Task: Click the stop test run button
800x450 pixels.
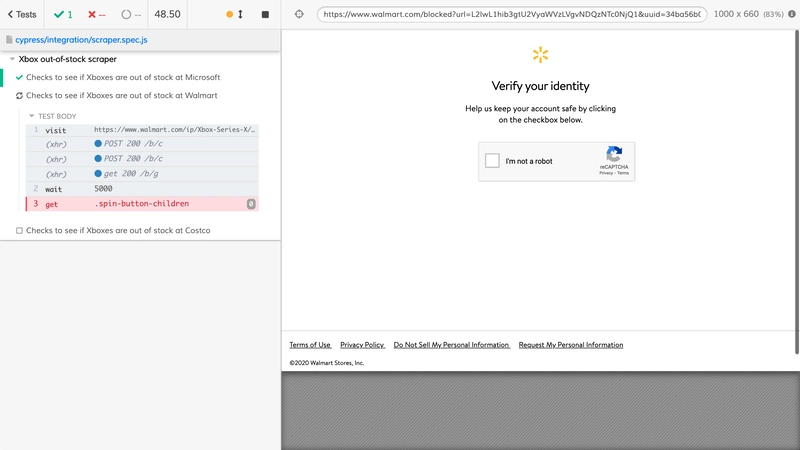Action: [x=265, y=15]
